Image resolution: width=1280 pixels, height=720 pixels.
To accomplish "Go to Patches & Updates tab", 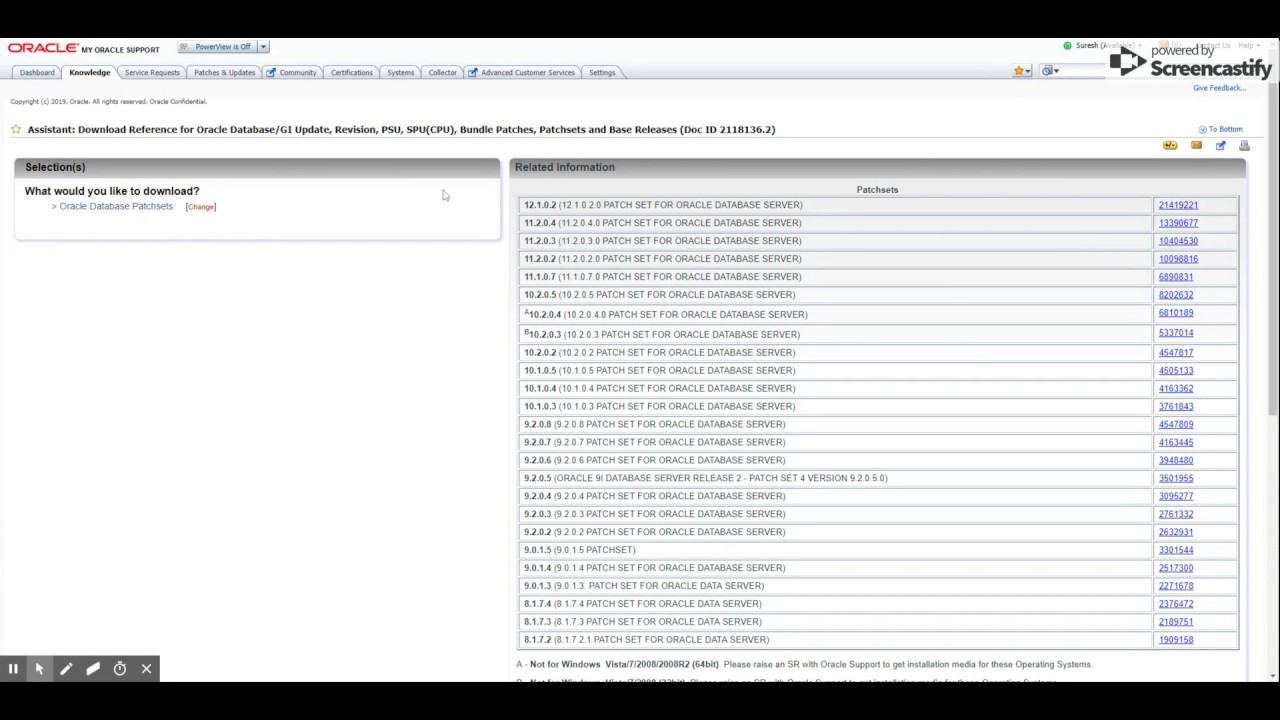I will (224, 72).
